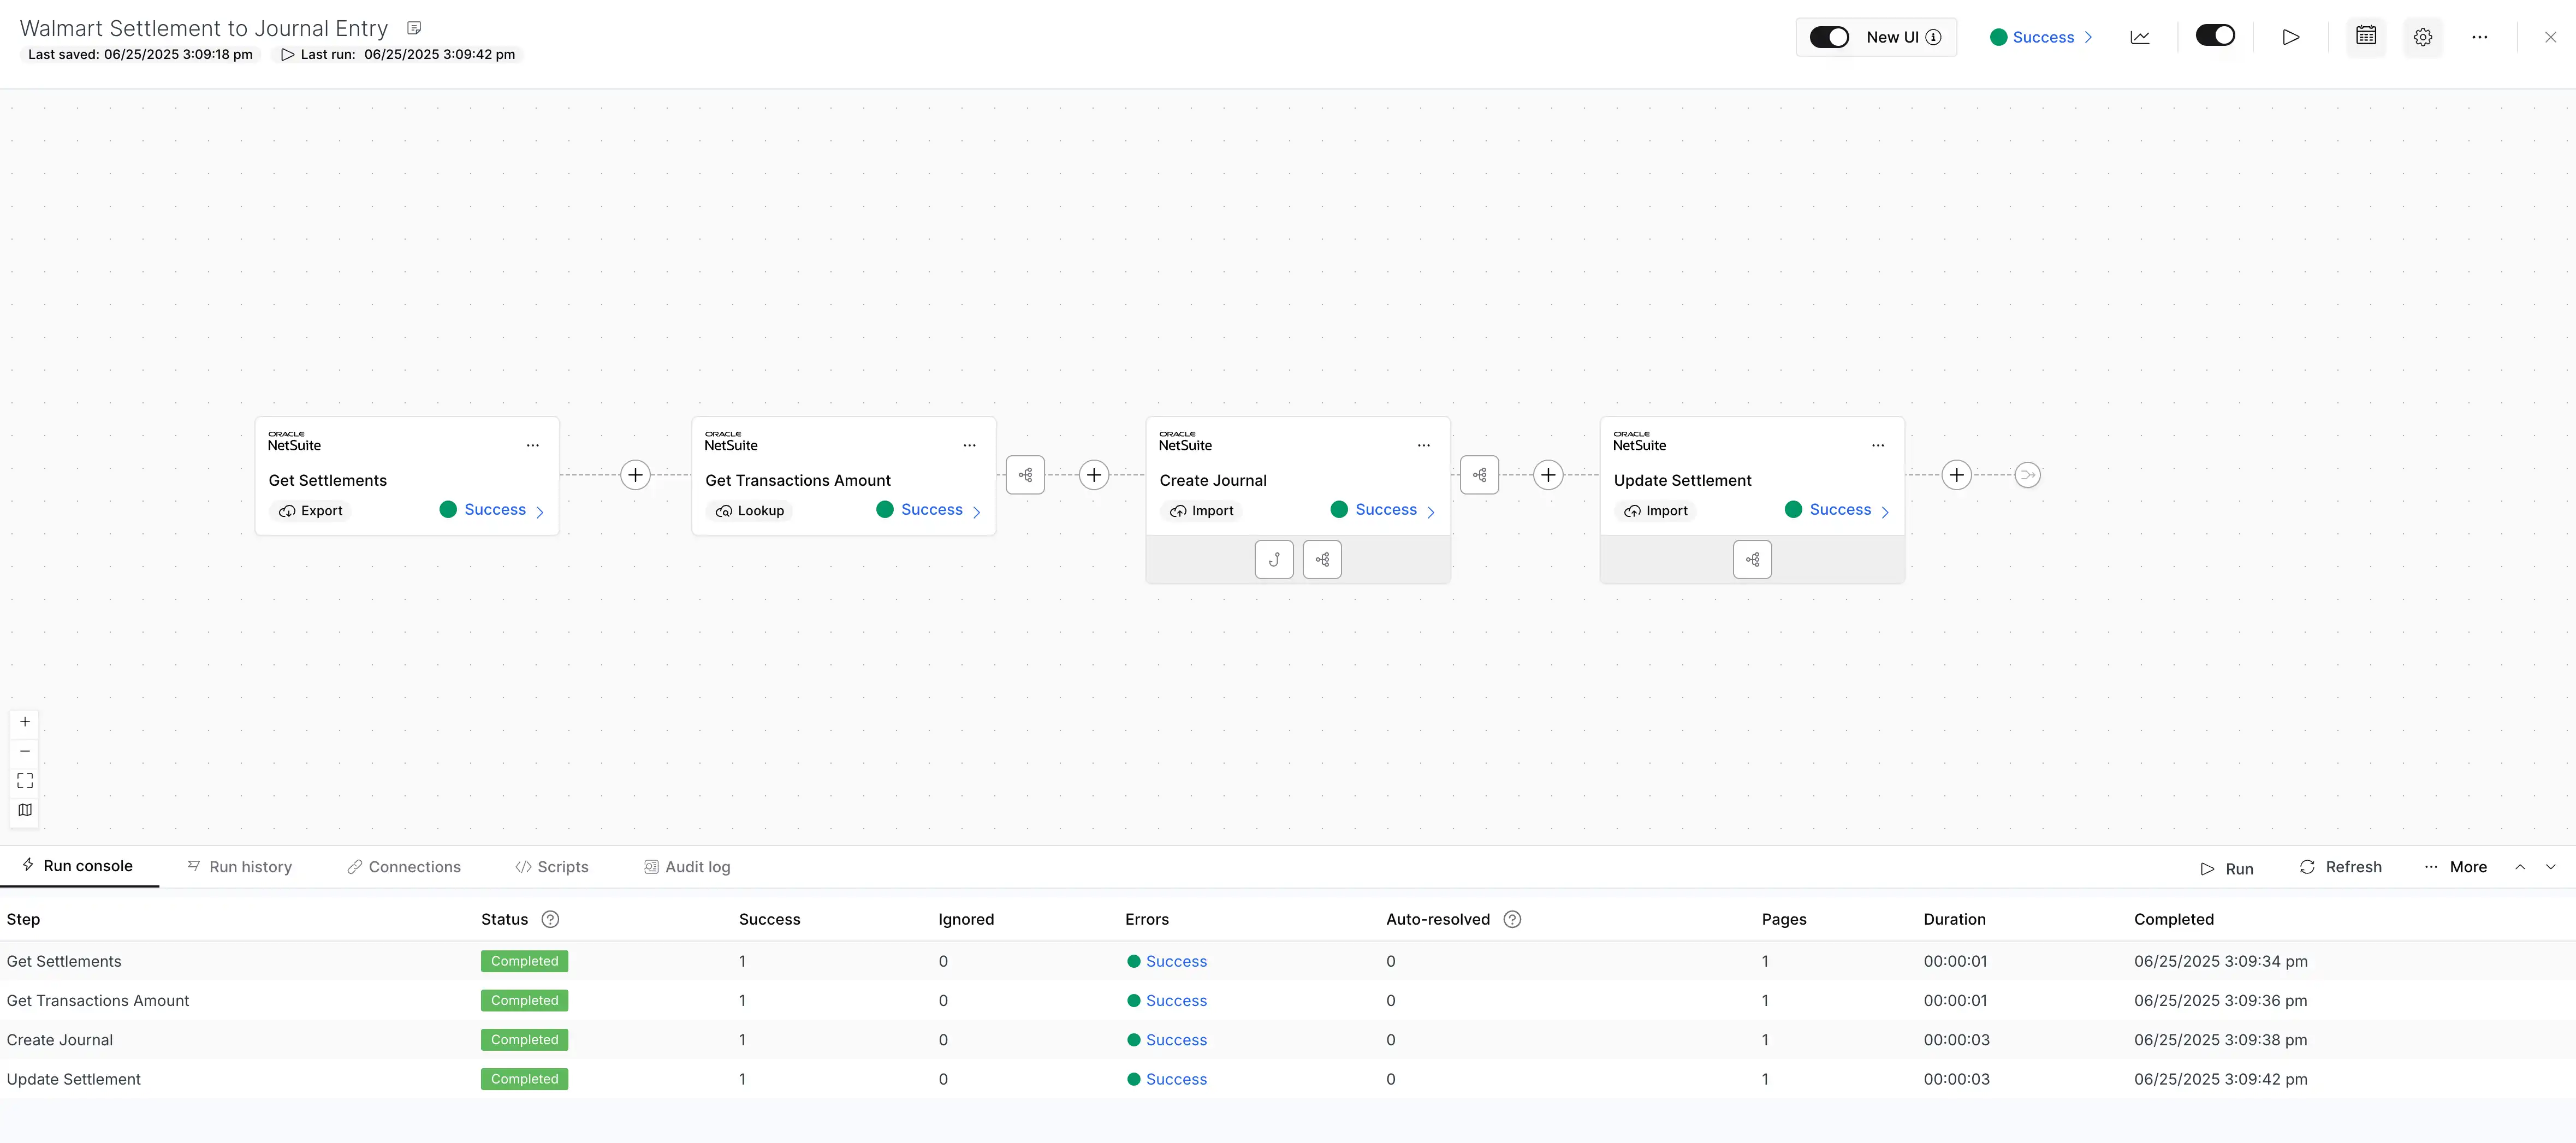
Task: Fit flow to screen icon
Action: [x=25, y=781]
